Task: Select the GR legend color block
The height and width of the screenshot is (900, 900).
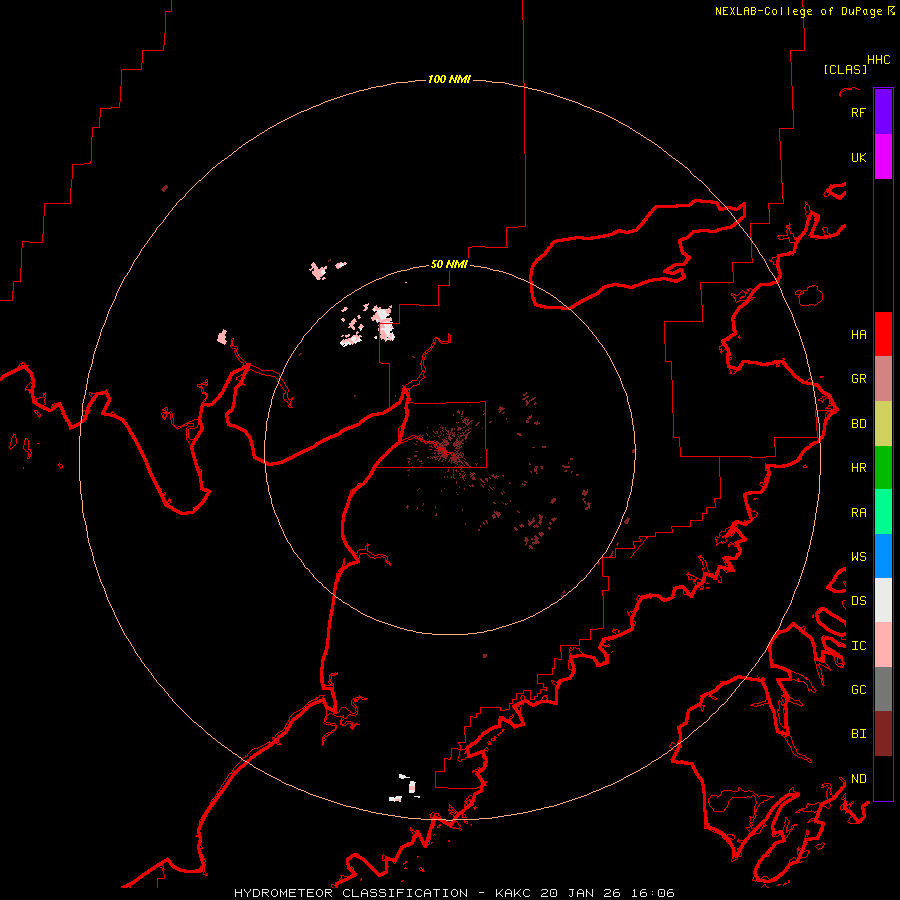Action: [x=883, y=379]
